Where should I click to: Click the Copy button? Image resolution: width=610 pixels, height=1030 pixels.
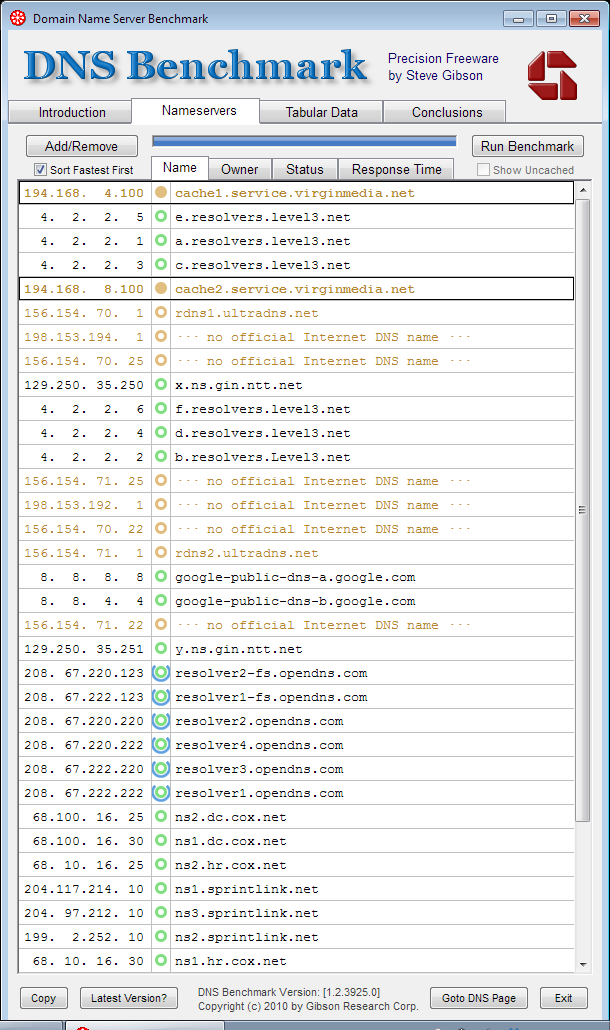point(43,998)
